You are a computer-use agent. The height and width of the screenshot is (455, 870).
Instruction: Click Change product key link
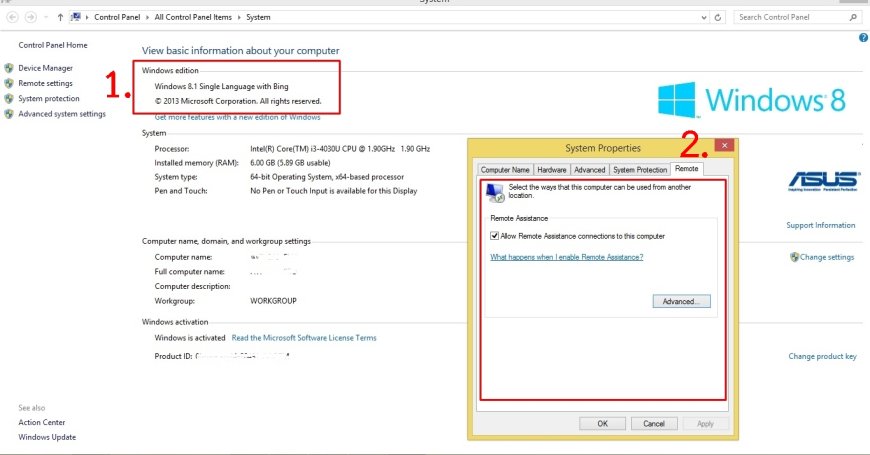(822, 356)
